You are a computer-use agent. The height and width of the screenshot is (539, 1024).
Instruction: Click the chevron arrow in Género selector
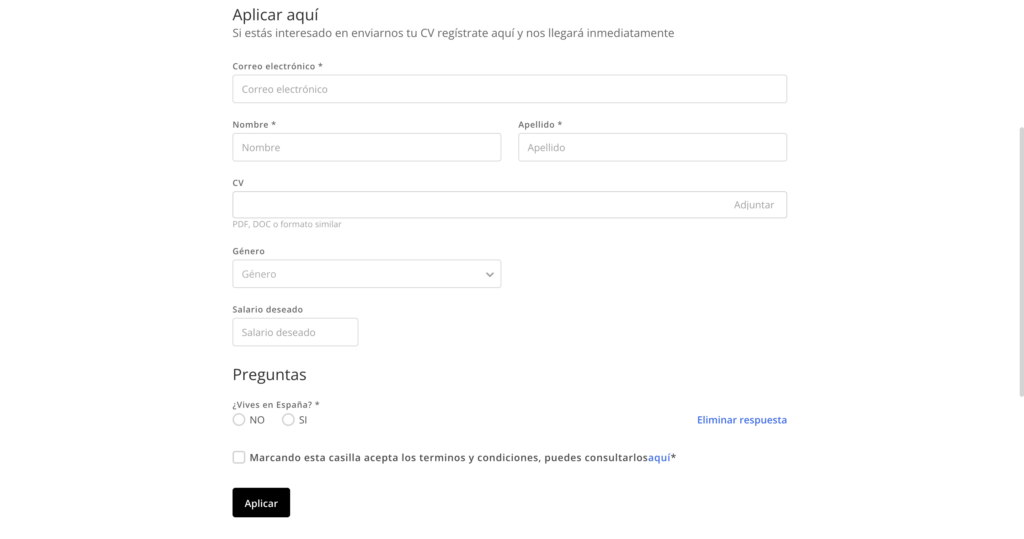(489, 274)
